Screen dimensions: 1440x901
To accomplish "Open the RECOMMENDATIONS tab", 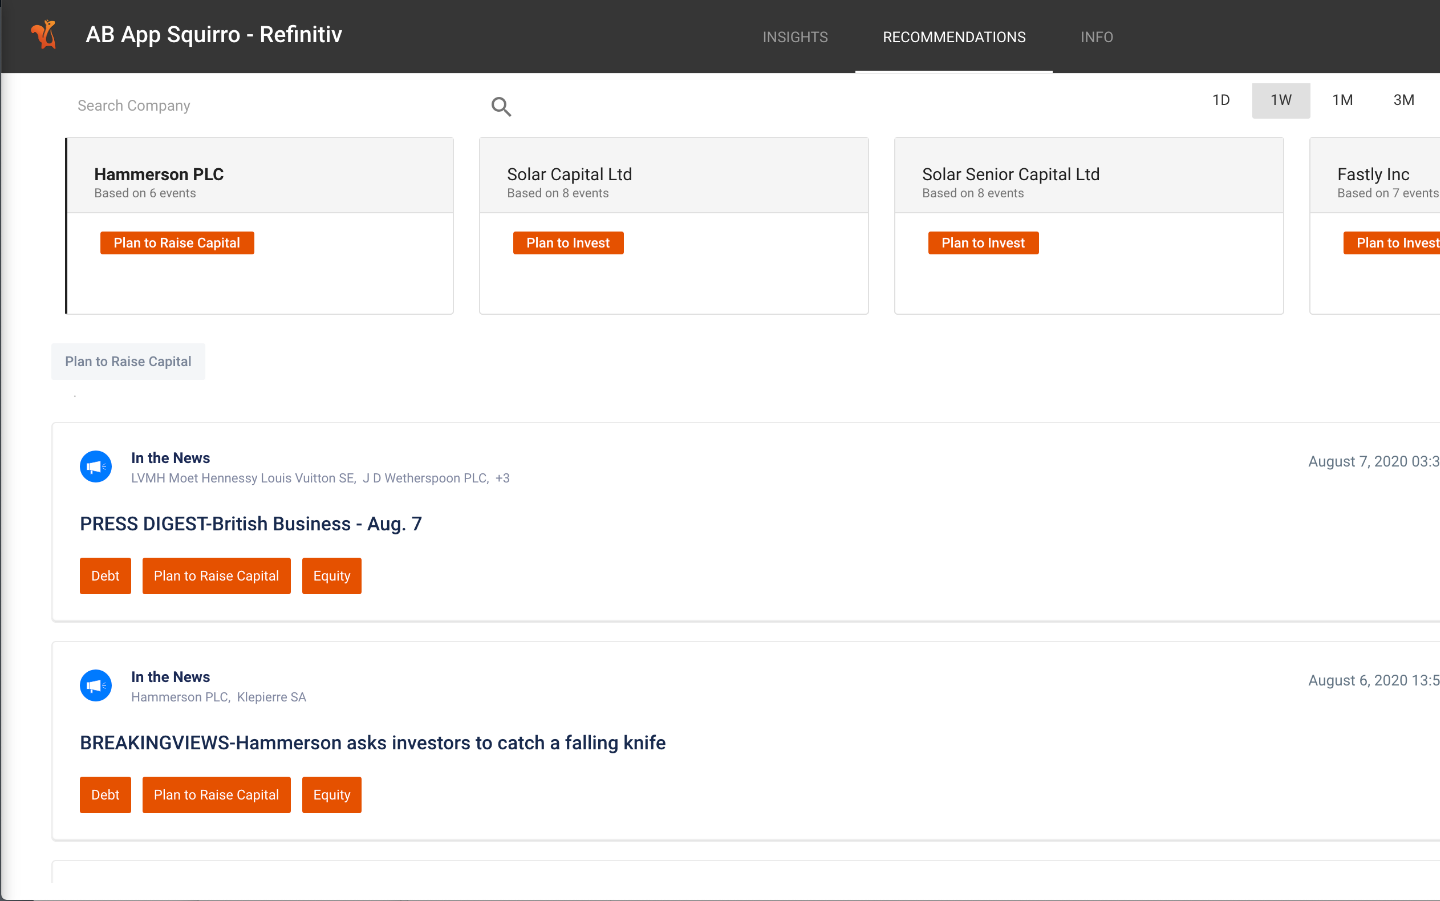I will point(954,37).
